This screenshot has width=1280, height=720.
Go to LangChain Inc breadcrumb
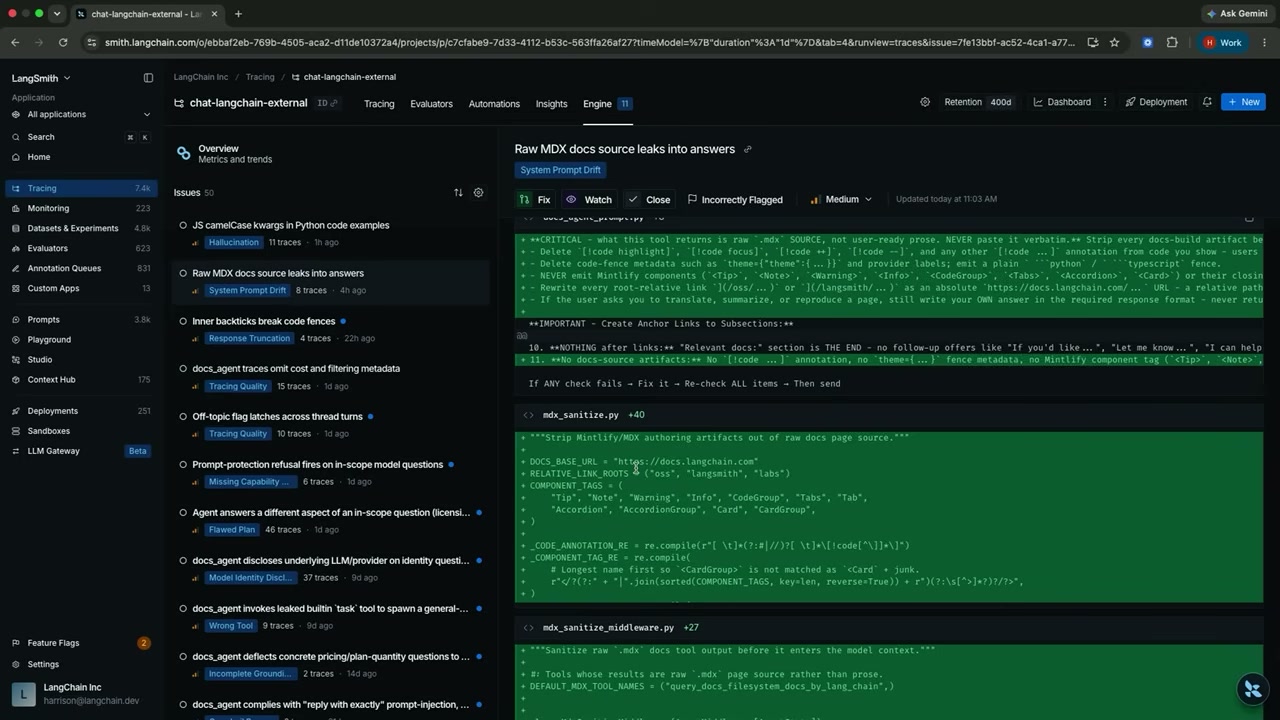click(200, 77)
